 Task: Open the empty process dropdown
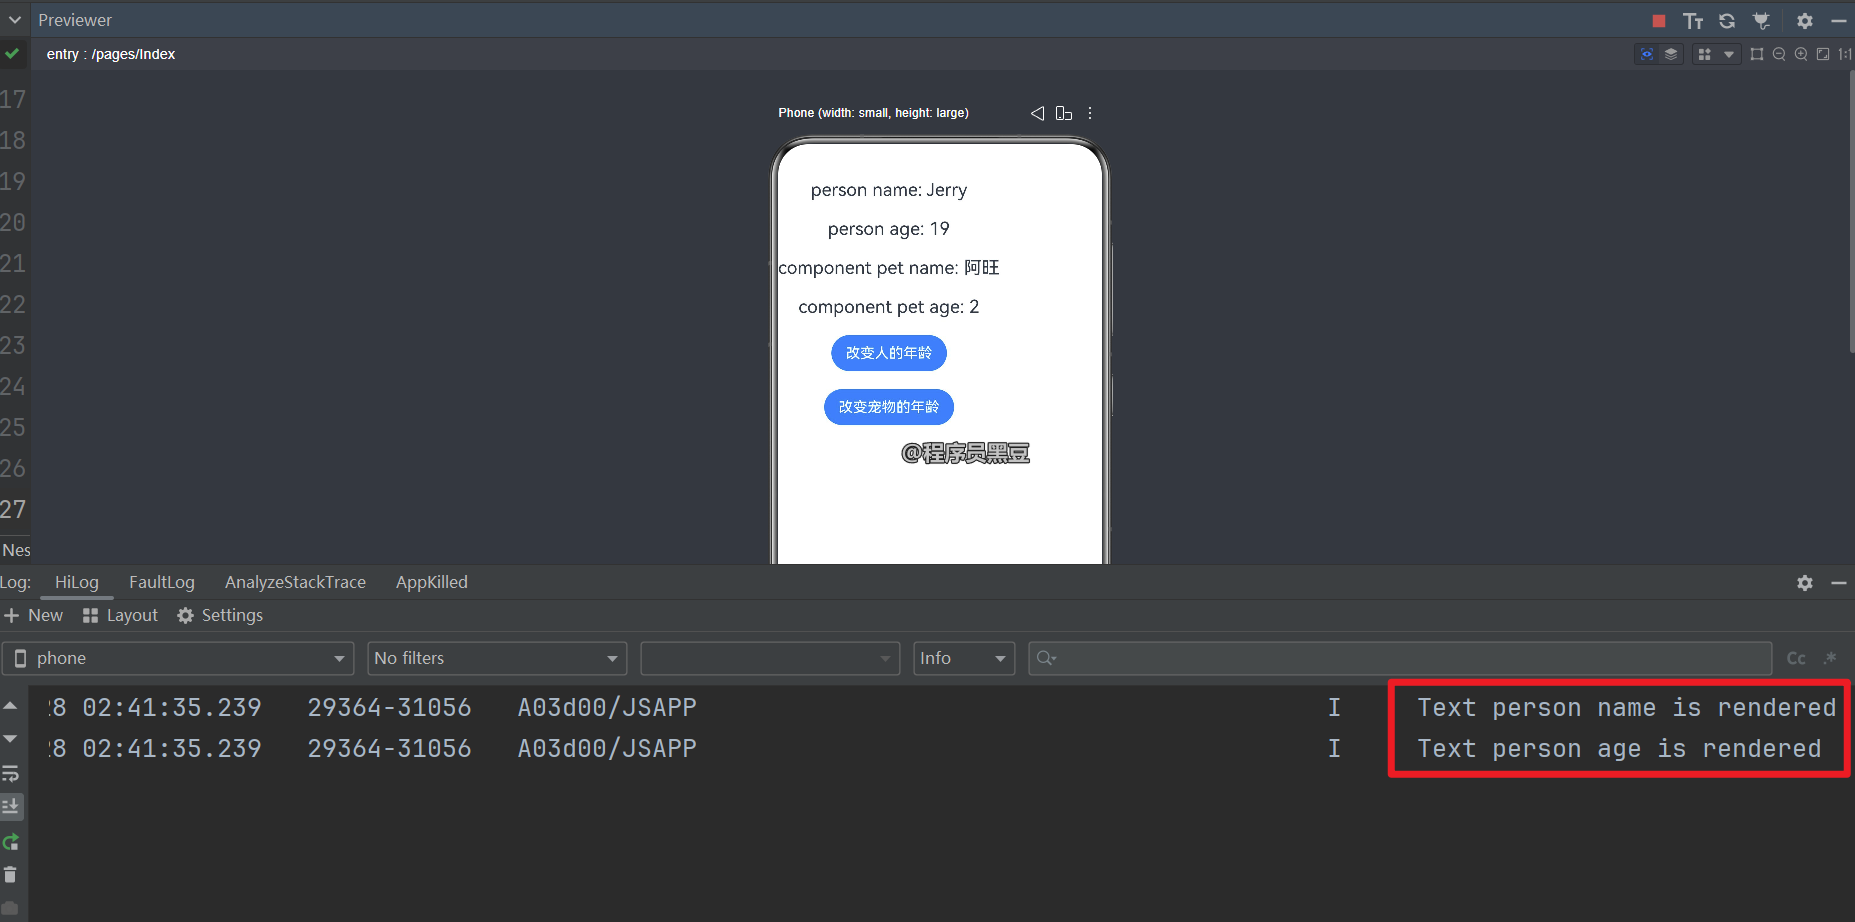(x=770, y=658)
